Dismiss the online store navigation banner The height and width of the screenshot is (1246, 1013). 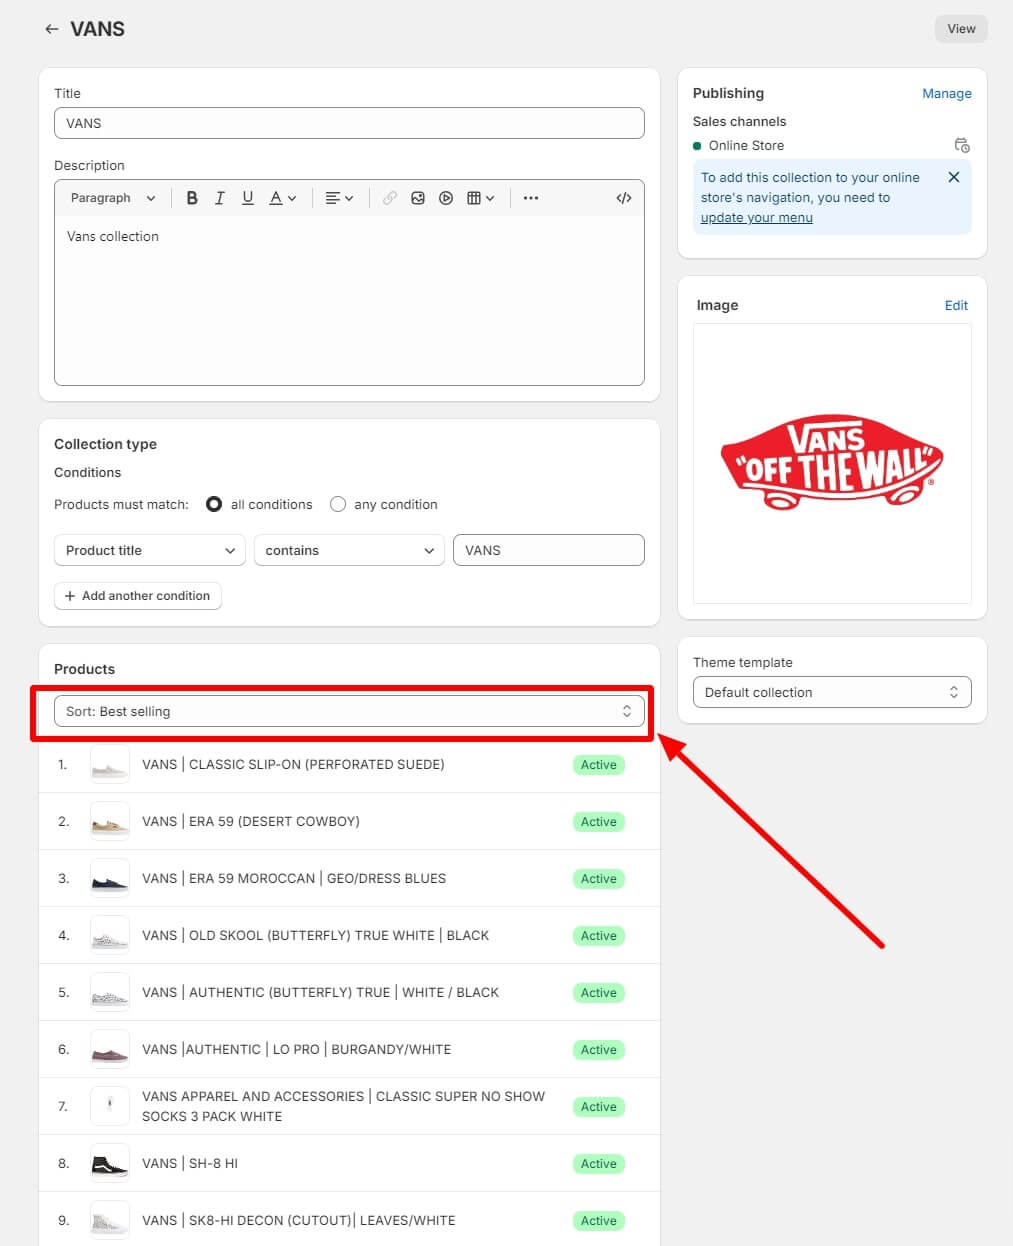[x=953, y=177]
